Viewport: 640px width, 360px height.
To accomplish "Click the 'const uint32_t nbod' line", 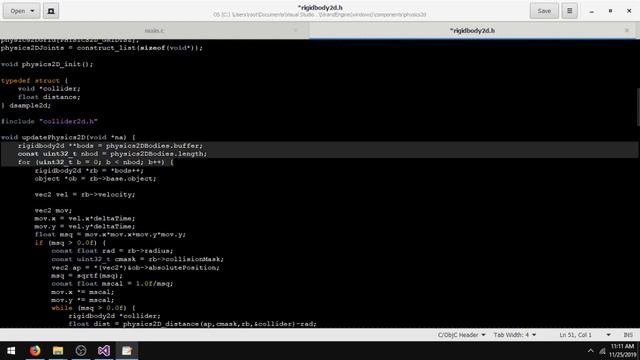I will point(112,154).
